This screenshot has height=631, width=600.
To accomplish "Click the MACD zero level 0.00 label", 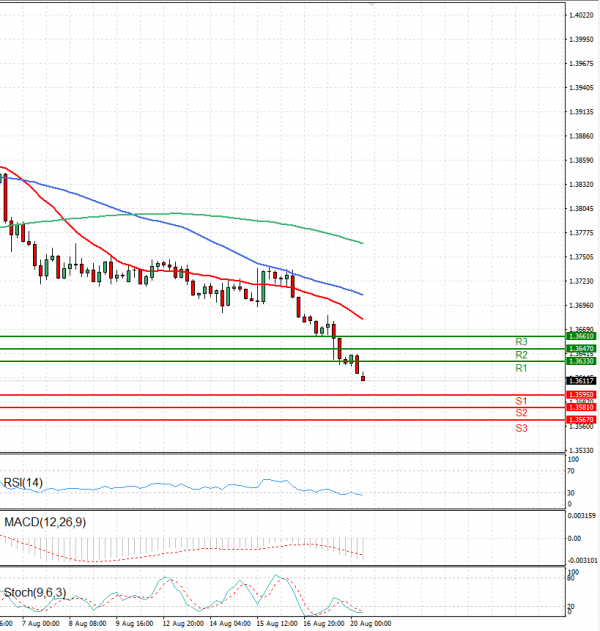I will coord(574,538).
